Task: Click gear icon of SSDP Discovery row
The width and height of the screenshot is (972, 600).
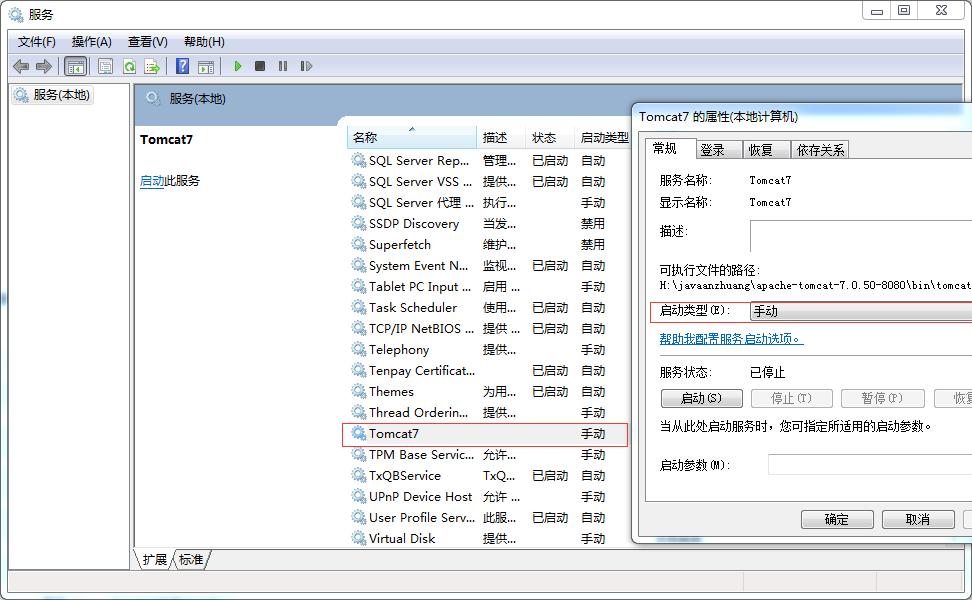Action: point(359,223)
